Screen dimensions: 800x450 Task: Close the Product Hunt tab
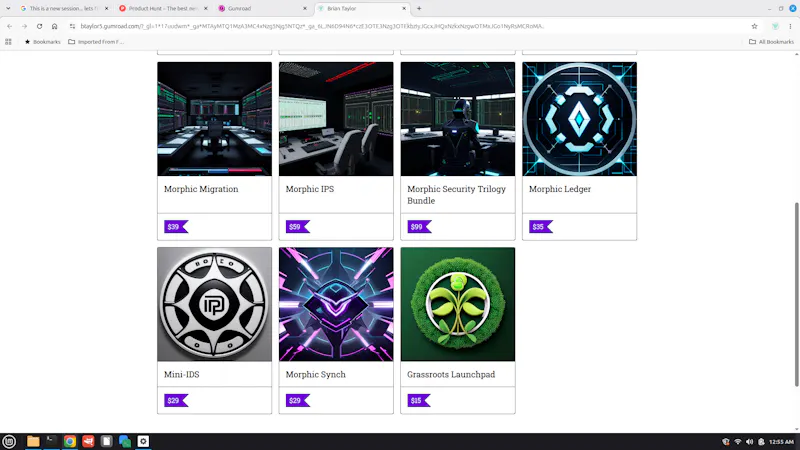pyautogui.click(x=206, y=8)
